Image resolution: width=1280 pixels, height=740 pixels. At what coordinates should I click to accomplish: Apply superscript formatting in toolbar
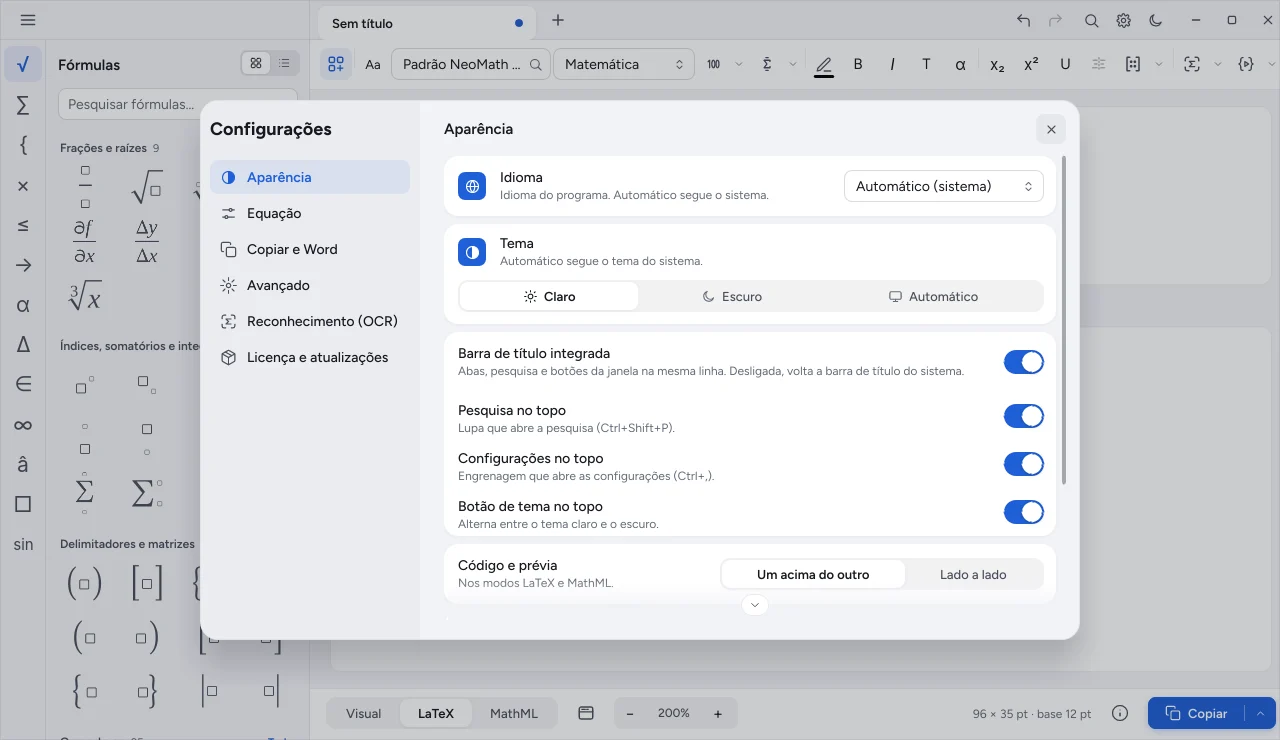click(x=1031, y=64)
